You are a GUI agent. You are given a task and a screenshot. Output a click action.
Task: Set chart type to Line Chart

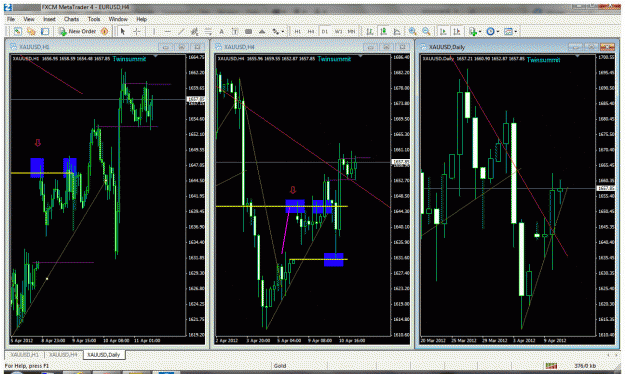point(397,31)
